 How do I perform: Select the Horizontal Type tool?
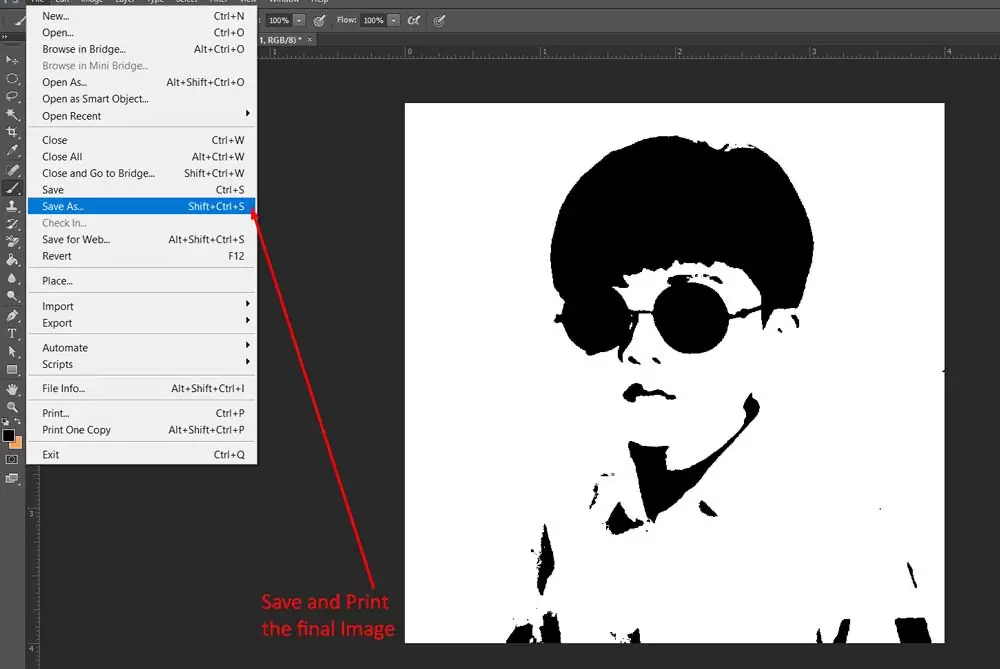coord(12,333)
